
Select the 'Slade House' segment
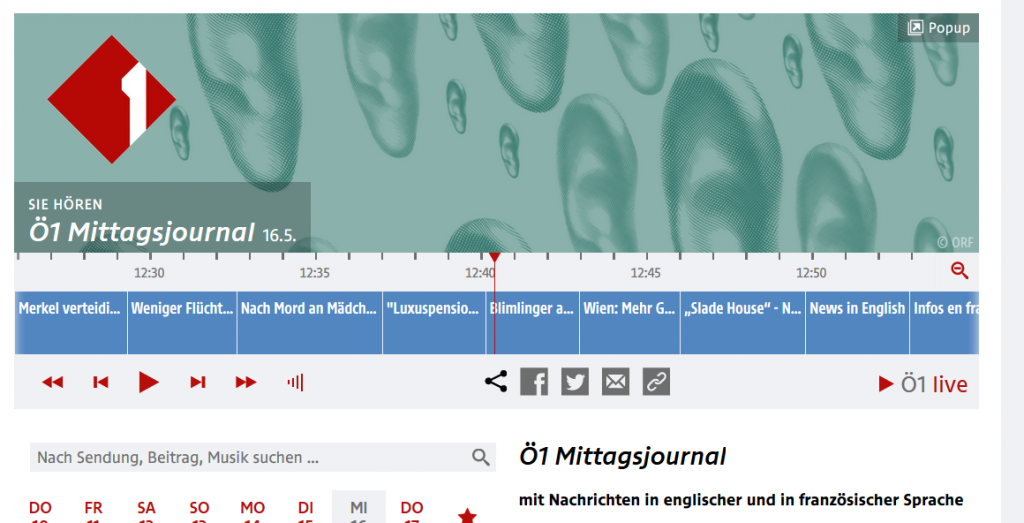point(743,323)
